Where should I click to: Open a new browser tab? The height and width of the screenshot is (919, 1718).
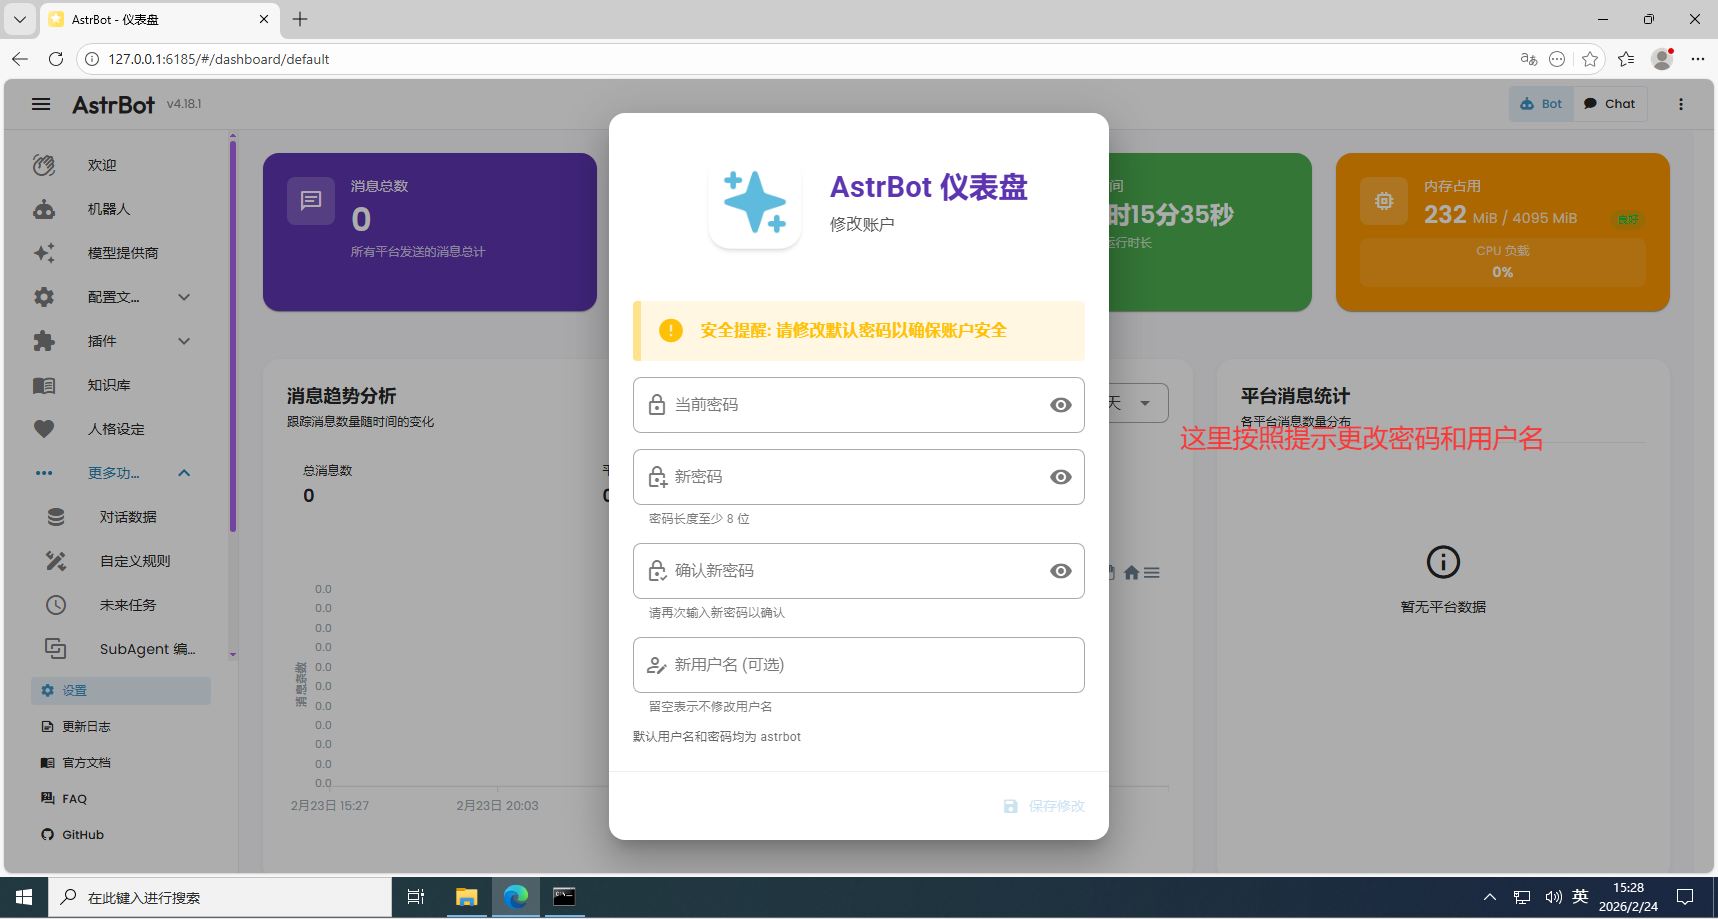(x=300, y=19)
